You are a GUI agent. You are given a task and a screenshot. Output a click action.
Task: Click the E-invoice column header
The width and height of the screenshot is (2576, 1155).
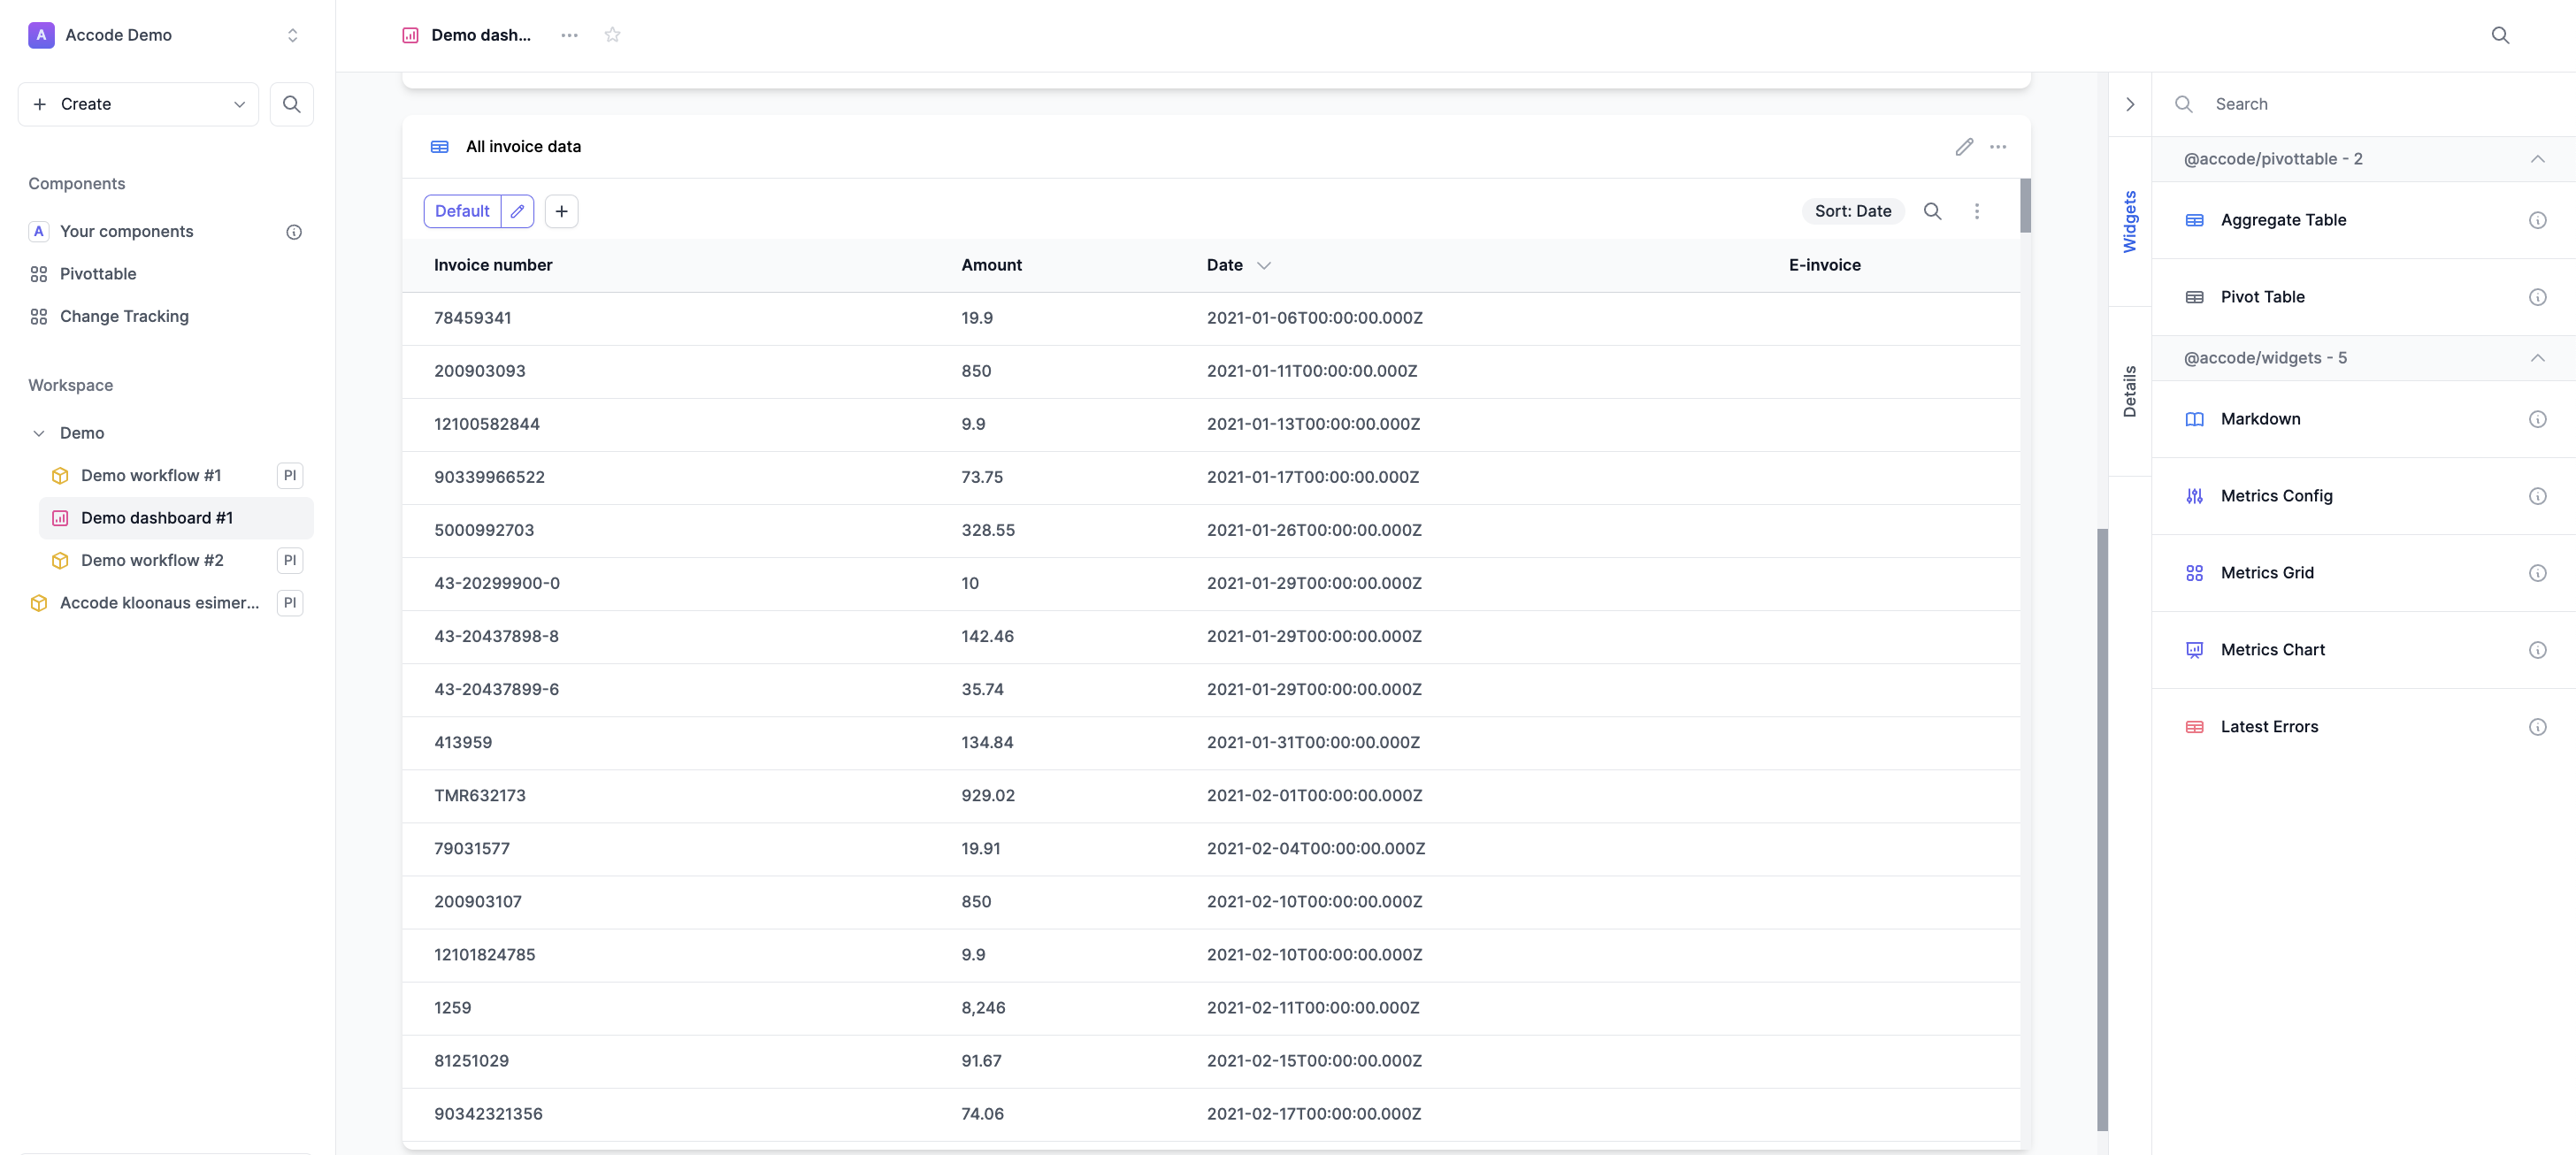point(1824,265)
